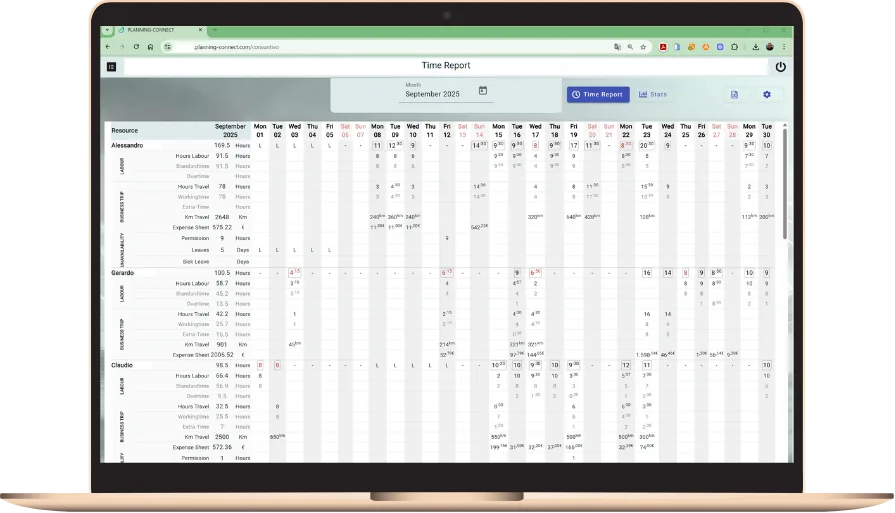Click the browser address bar URL

pos(236,47)
